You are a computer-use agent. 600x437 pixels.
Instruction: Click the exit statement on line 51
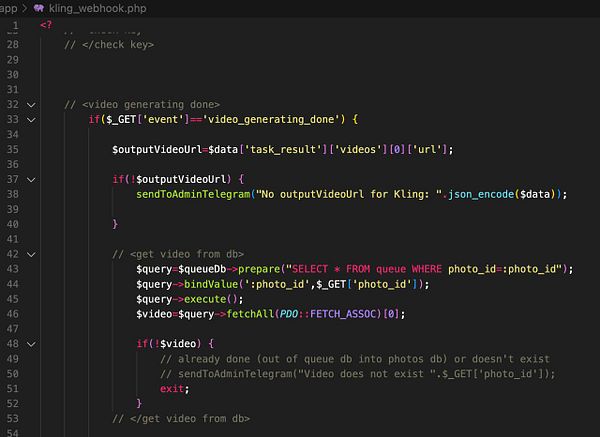pyautogui.click(x=172, y=389)
